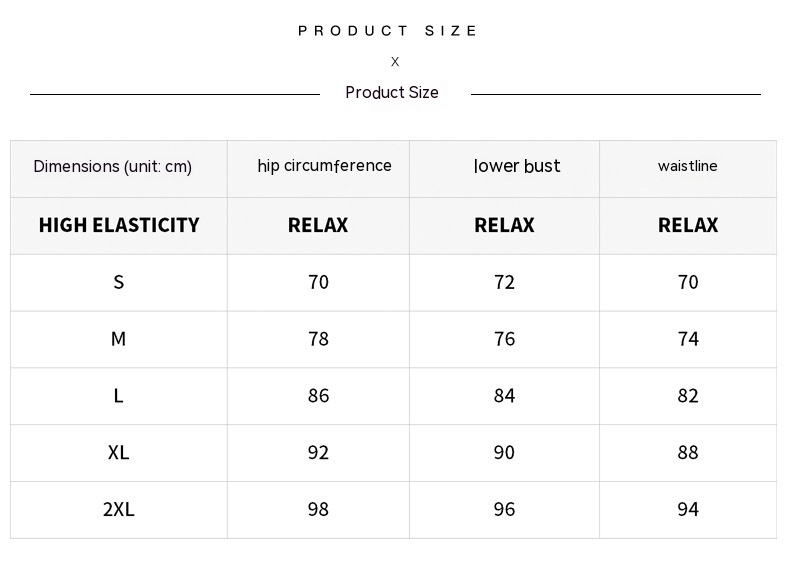This screenshot has height=568, width=790.
Task: Select the M size row label
Action: point(118,339)
